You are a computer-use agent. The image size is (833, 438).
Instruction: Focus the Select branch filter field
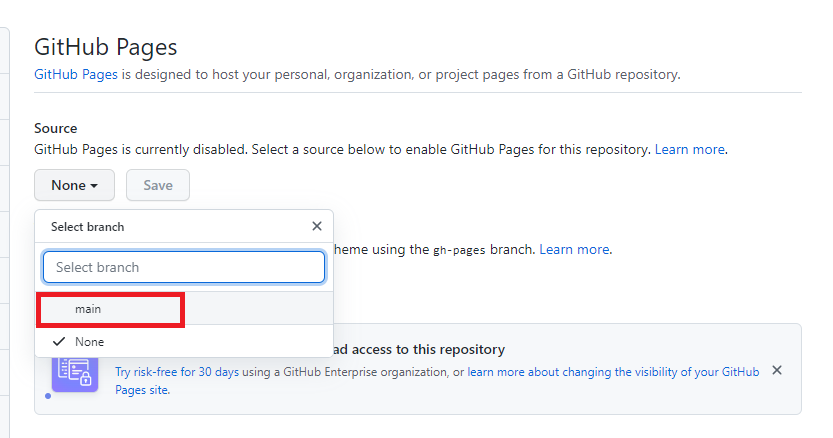coord(184,267)
